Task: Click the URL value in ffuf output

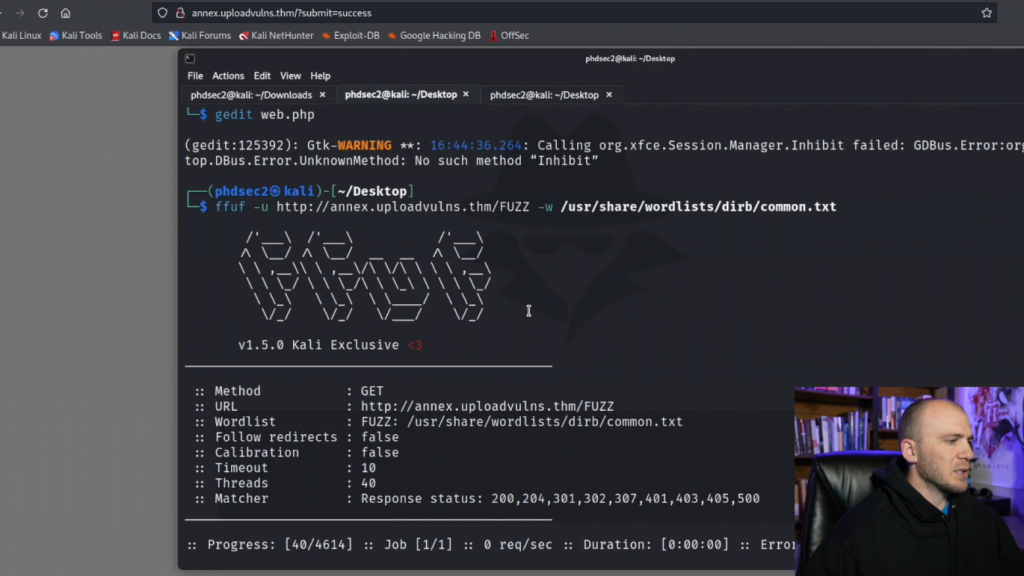Action: pos(487,406)
